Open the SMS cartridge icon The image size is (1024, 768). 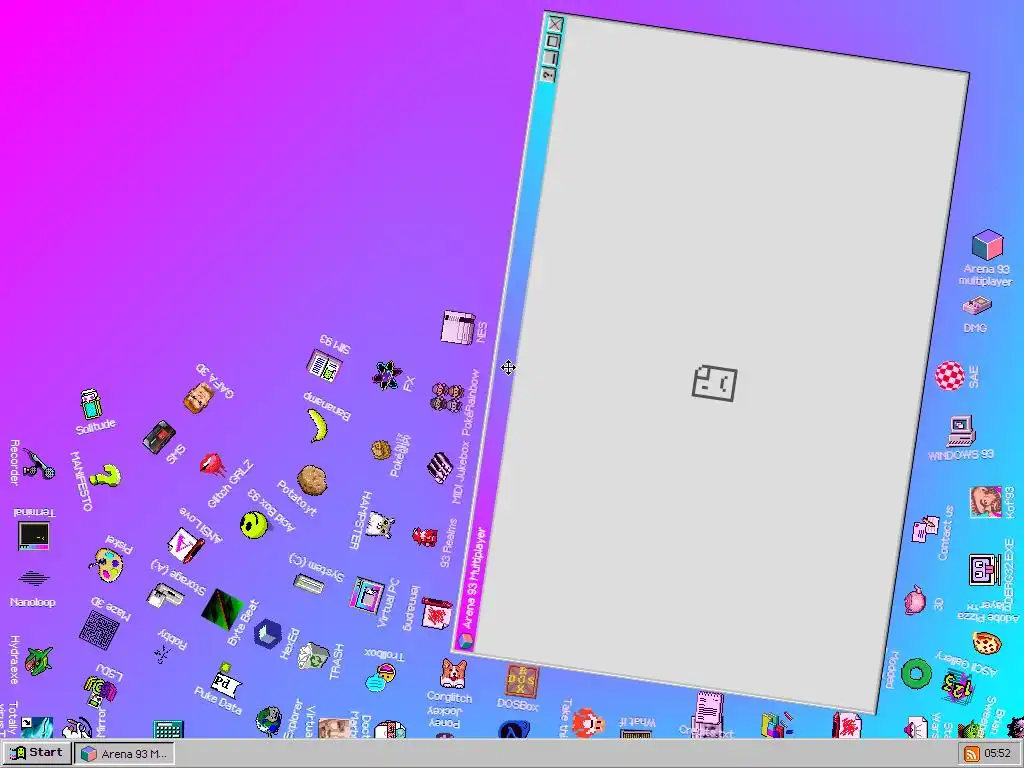pyautogui.click(x=159, y=437)
